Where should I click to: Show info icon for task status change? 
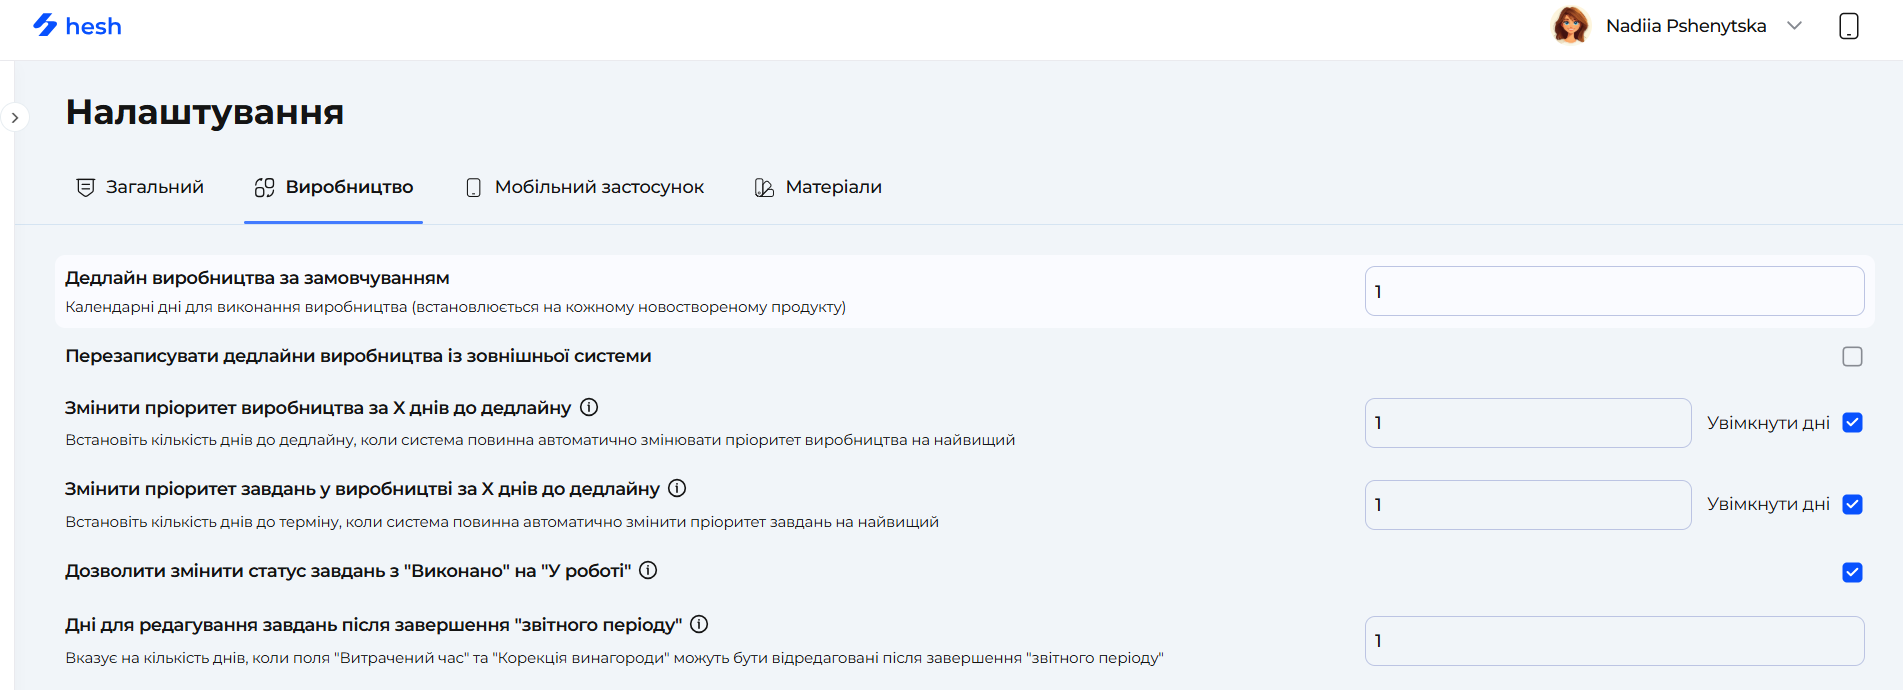click(648, 570)
